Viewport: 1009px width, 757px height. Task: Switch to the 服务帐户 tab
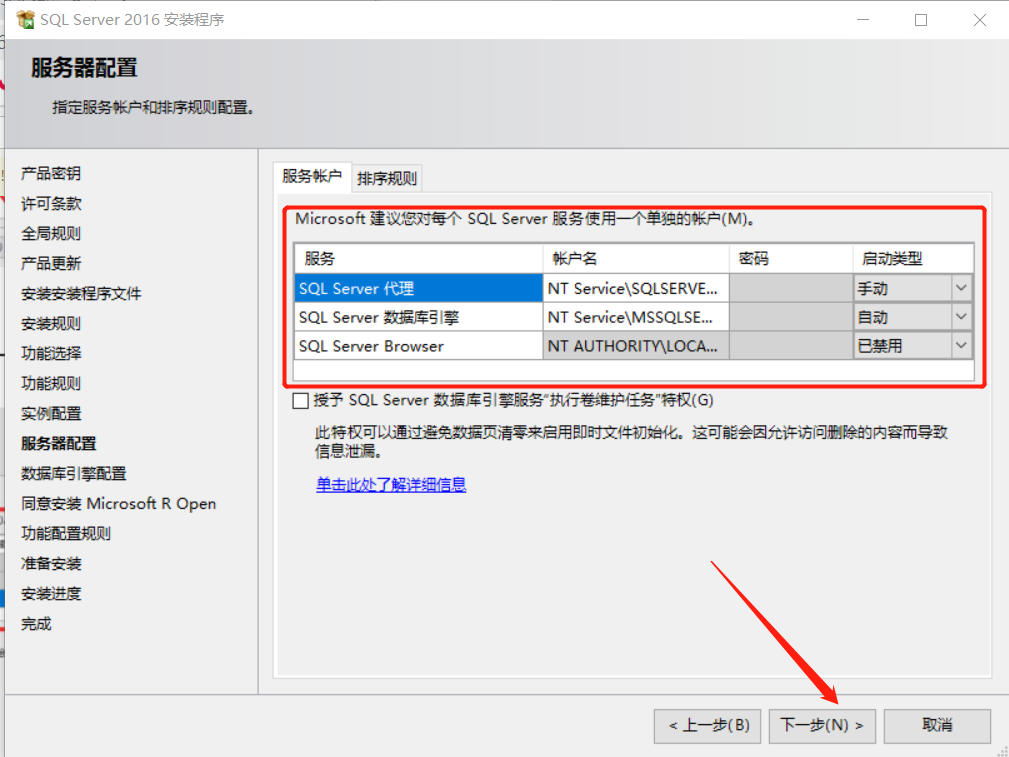click(x=312, y=176)
